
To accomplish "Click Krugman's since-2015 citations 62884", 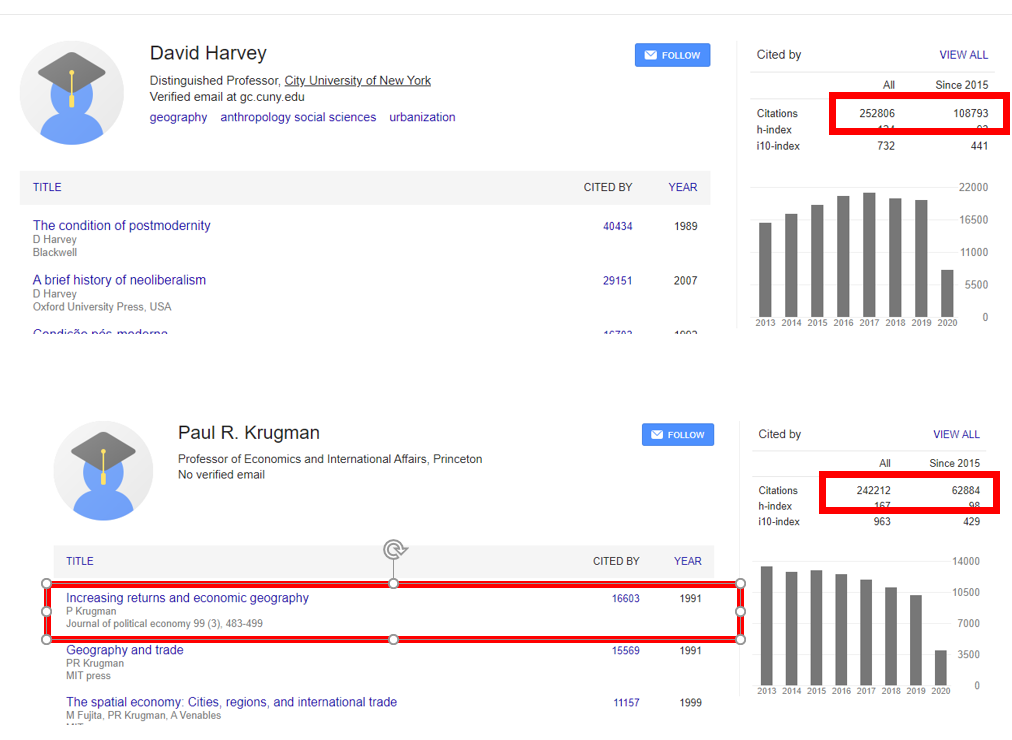I will tap(966, 490).
